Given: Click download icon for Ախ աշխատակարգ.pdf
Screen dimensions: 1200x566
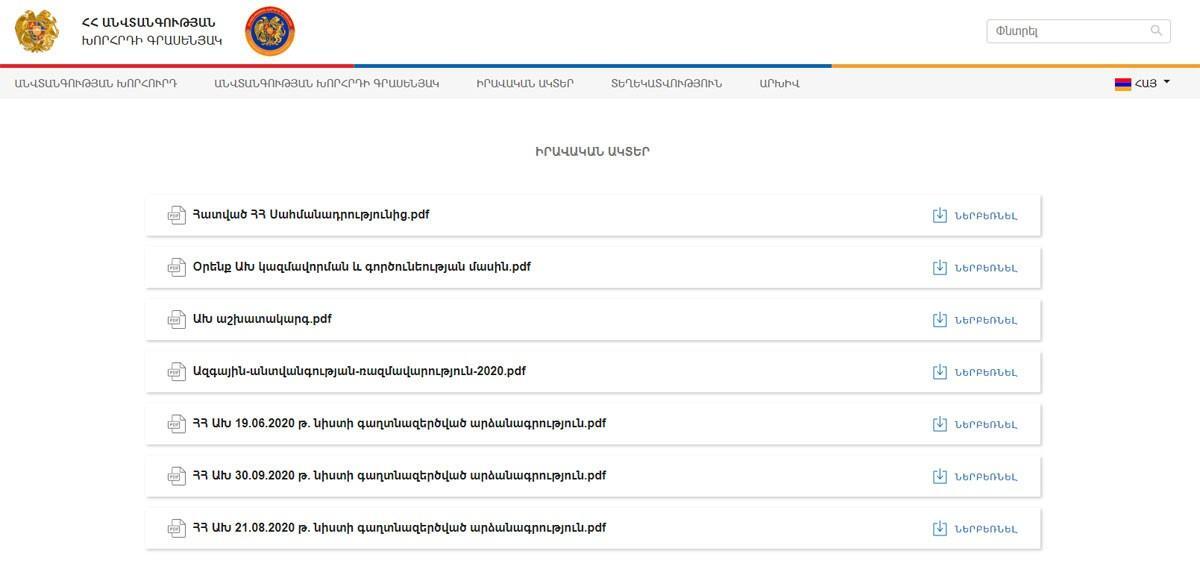Looking at the screenshot, I should point(939,320).
